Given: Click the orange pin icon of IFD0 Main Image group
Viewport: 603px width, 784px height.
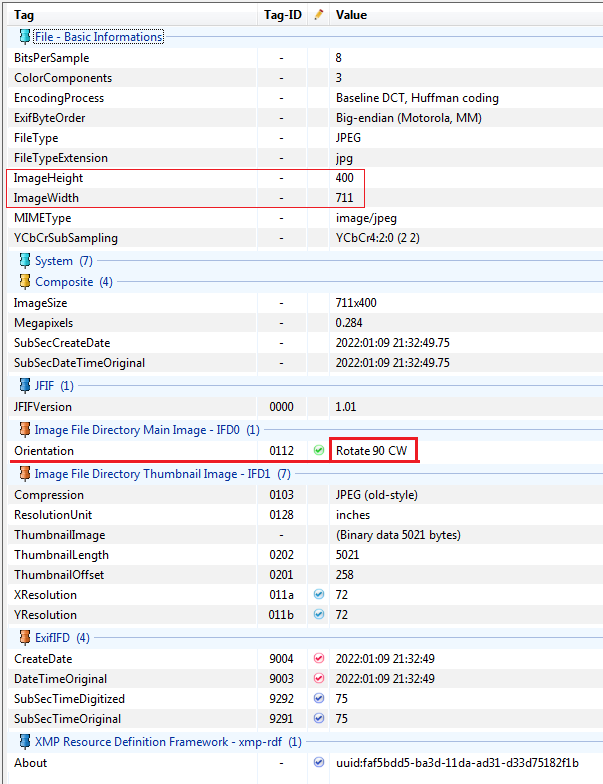Looking at the screenshot, I should [24, 430].
